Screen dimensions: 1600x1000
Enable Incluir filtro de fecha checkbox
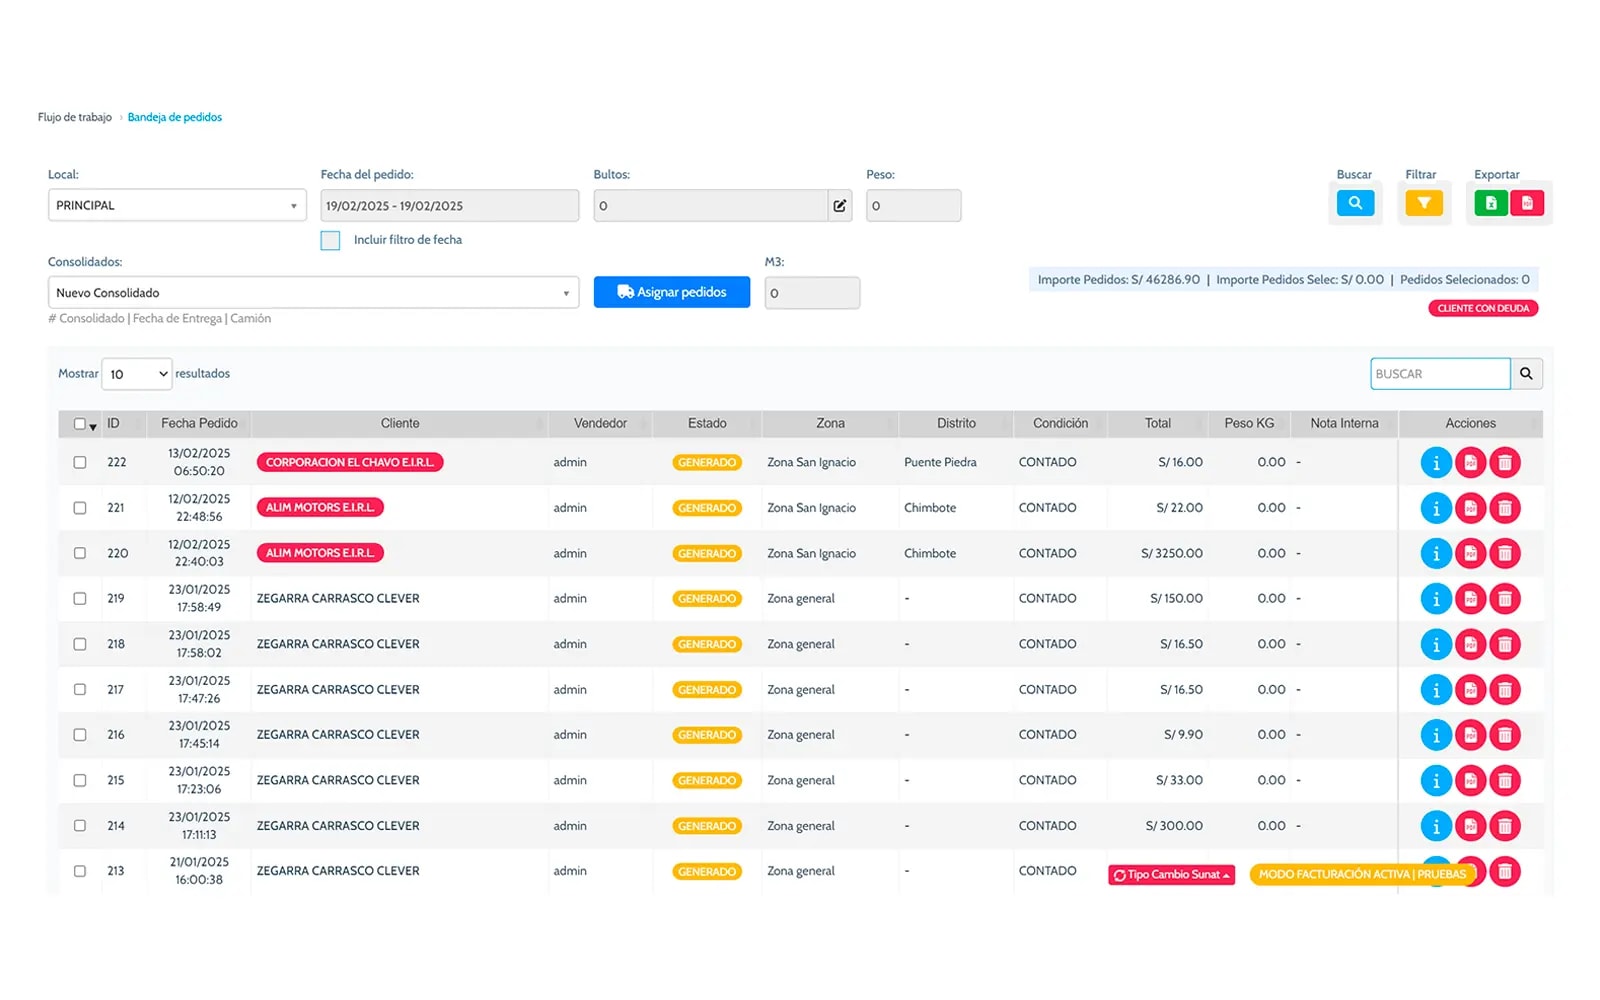(x=330, y=240)
